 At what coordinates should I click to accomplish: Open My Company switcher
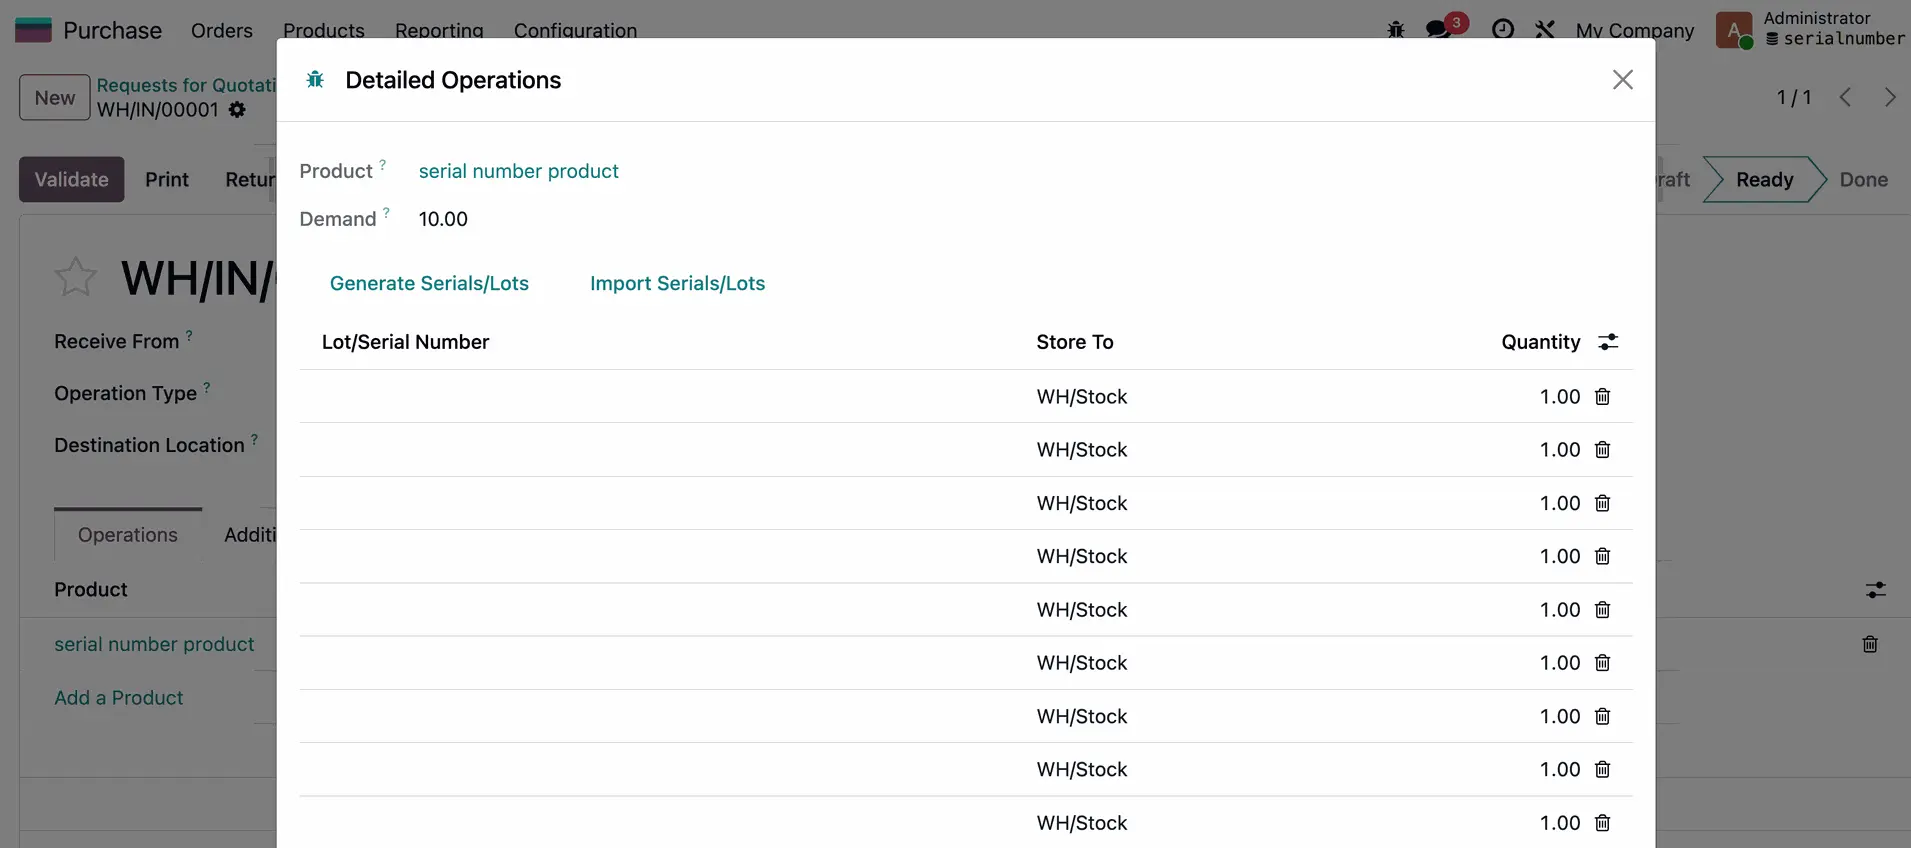pos(1634,30)
